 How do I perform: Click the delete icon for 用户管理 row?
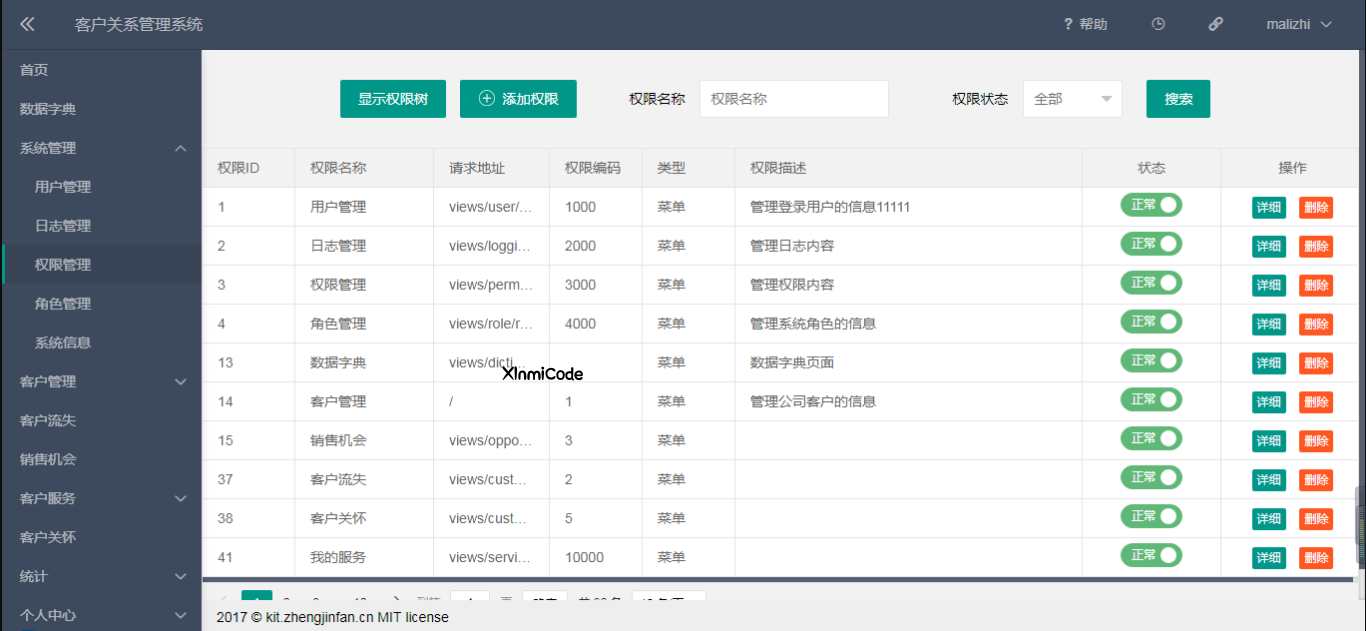[x=1315, y=208]
